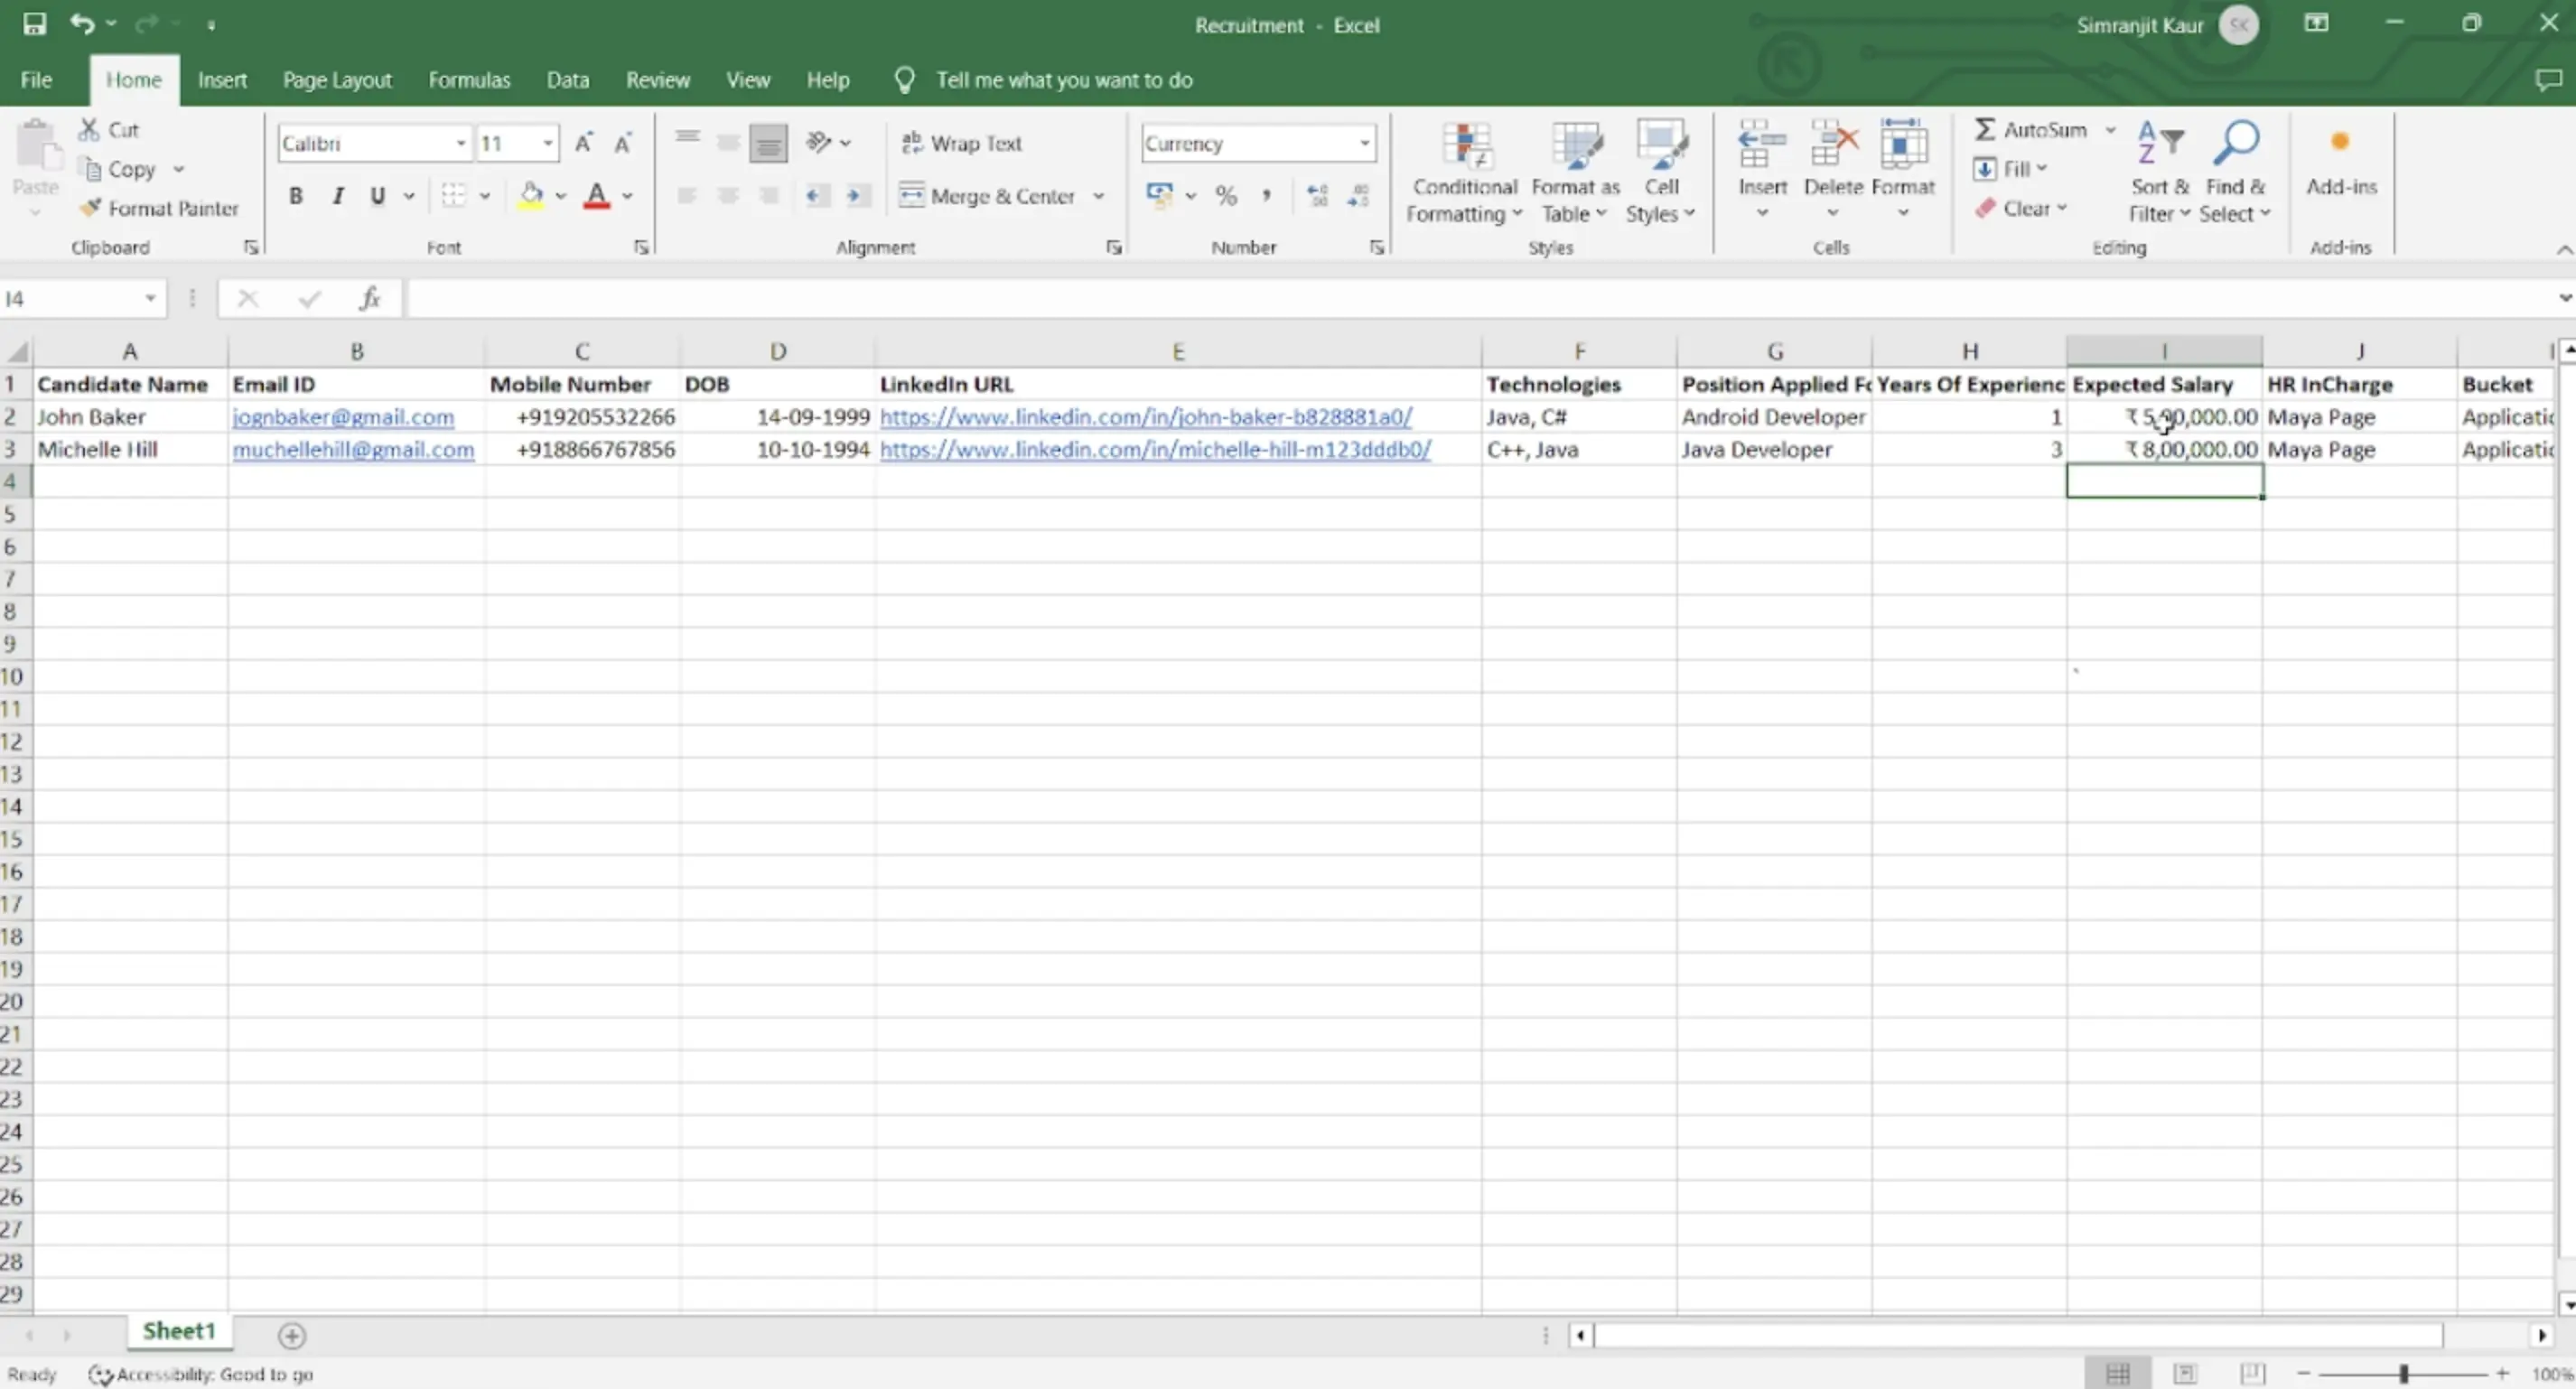Switch to the Formulas tab
The image size is (2576, 1389).
[469, 80]
